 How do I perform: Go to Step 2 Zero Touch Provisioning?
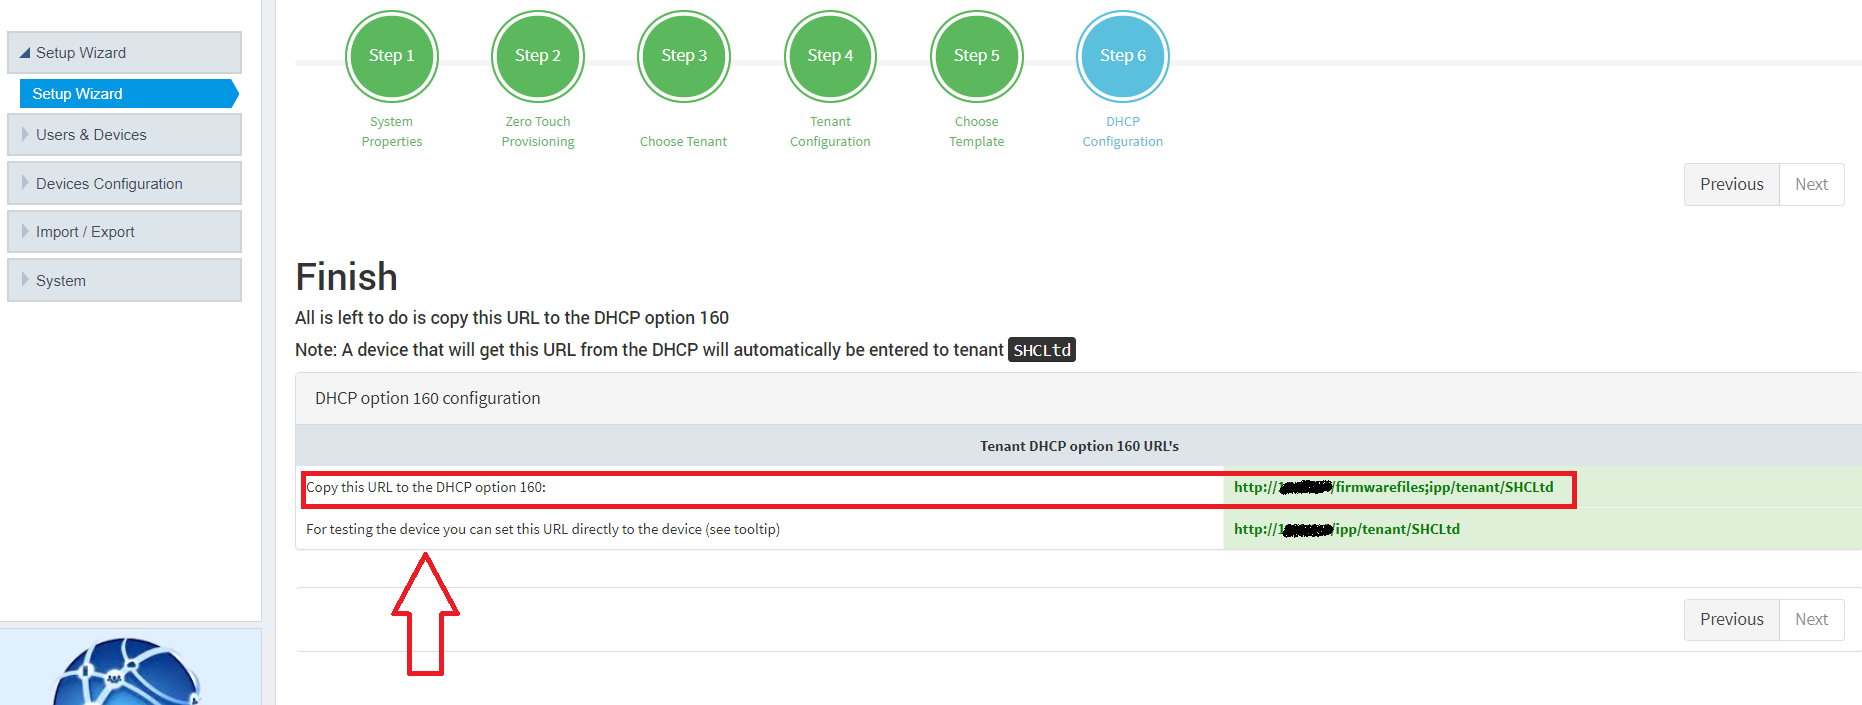(x=537, y=56)
